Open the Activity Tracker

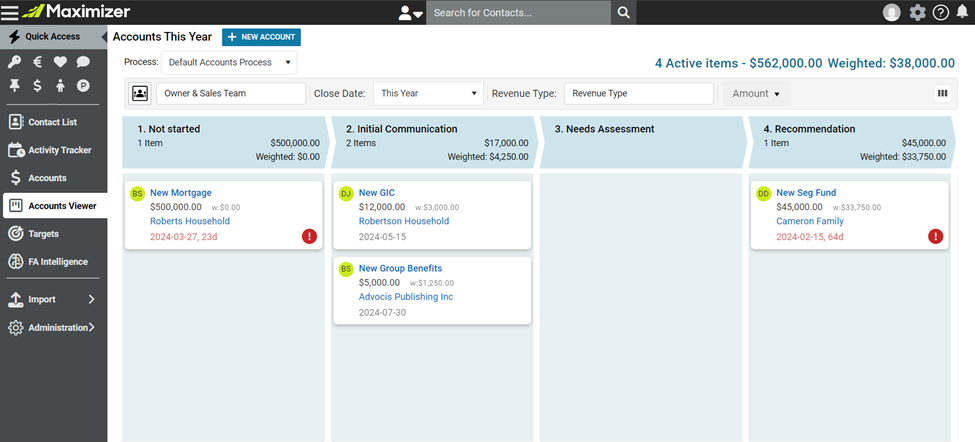(x=53, y=150)
